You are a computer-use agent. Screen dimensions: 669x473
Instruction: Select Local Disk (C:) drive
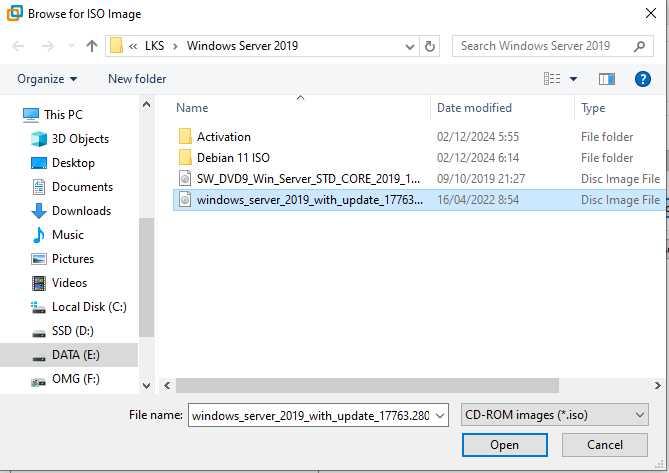(x=89, y=307)
